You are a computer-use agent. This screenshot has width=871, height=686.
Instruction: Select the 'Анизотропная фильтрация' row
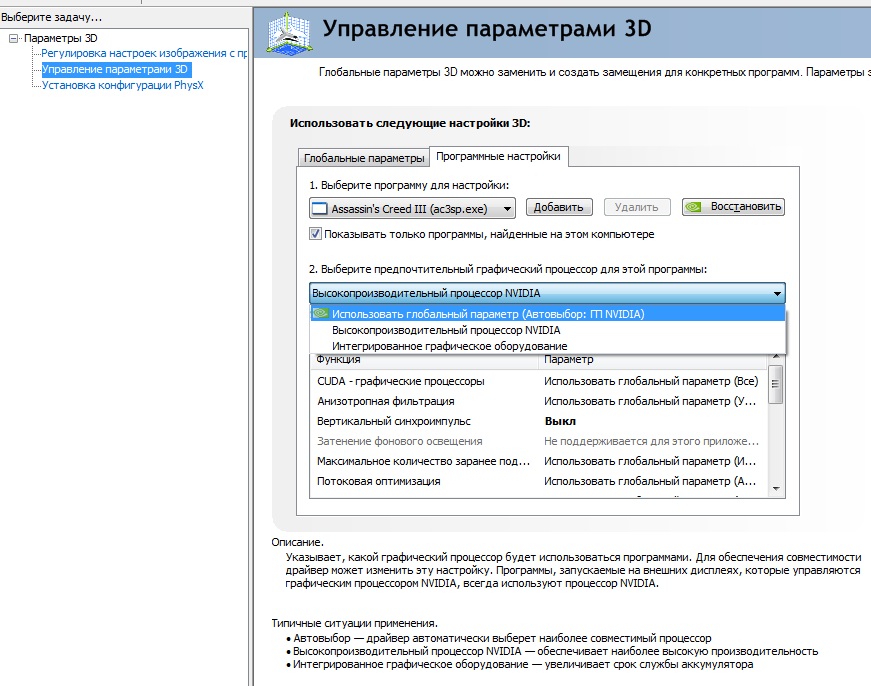[x=539, y=402]
